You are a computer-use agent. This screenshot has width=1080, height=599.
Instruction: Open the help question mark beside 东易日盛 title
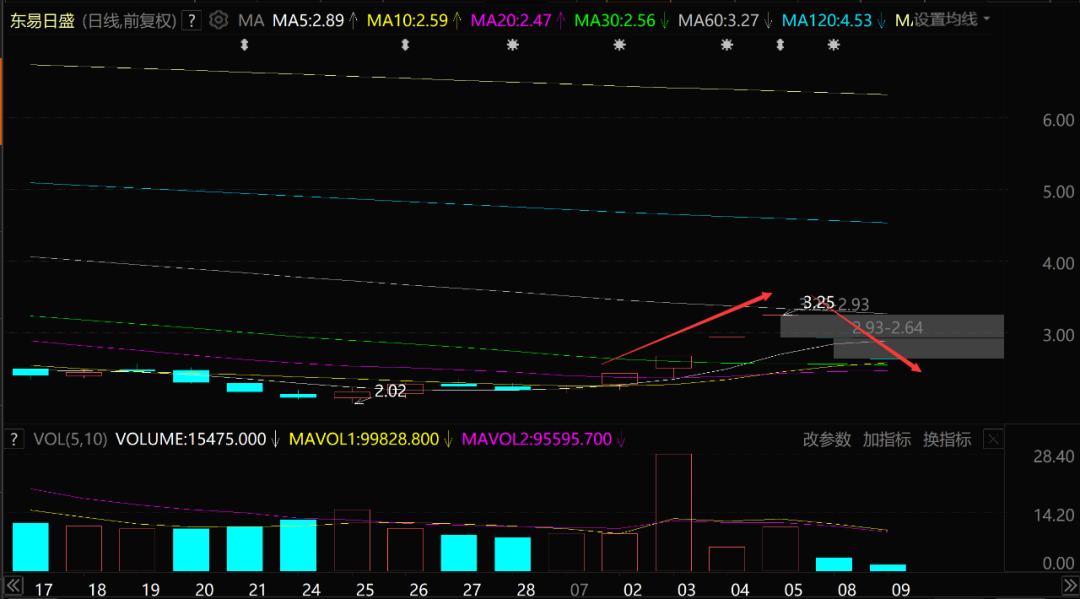(191, 21)
